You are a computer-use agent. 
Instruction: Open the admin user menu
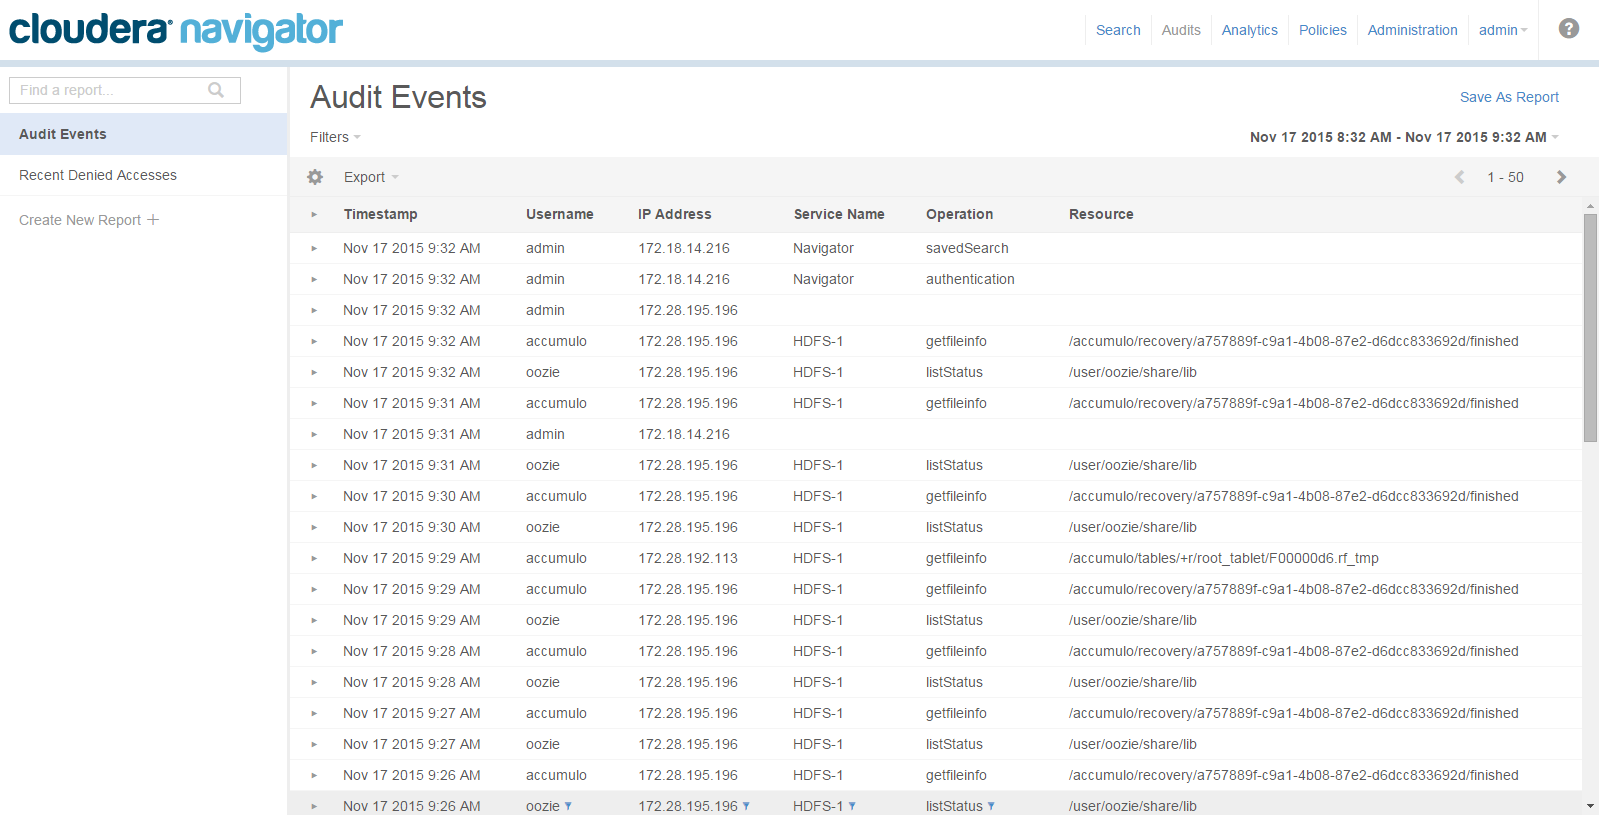(x=1502, y=30)
